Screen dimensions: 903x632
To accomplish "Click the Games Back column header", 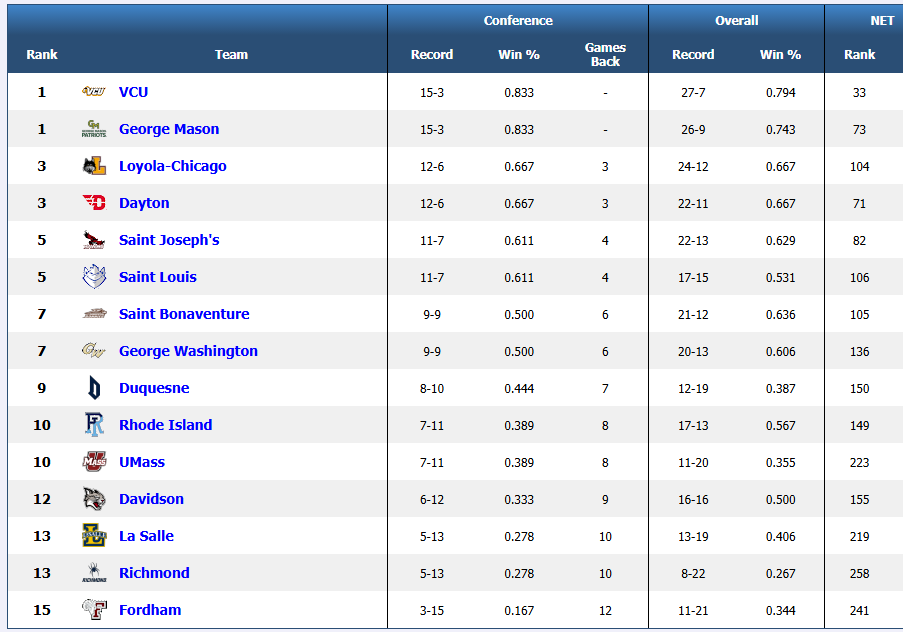I will (x=605, y=55).
